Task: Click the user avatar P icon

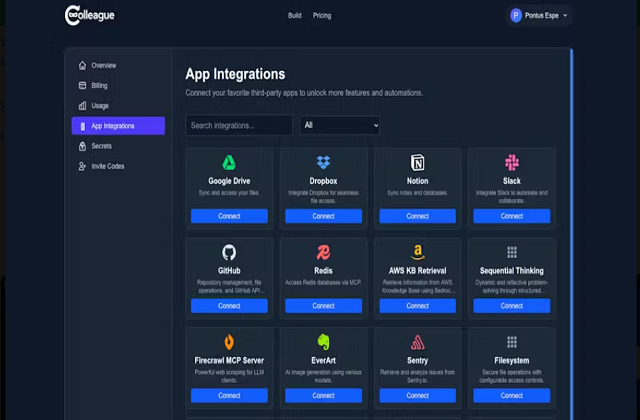Action: pyautogui.click(x=516, y=16)
